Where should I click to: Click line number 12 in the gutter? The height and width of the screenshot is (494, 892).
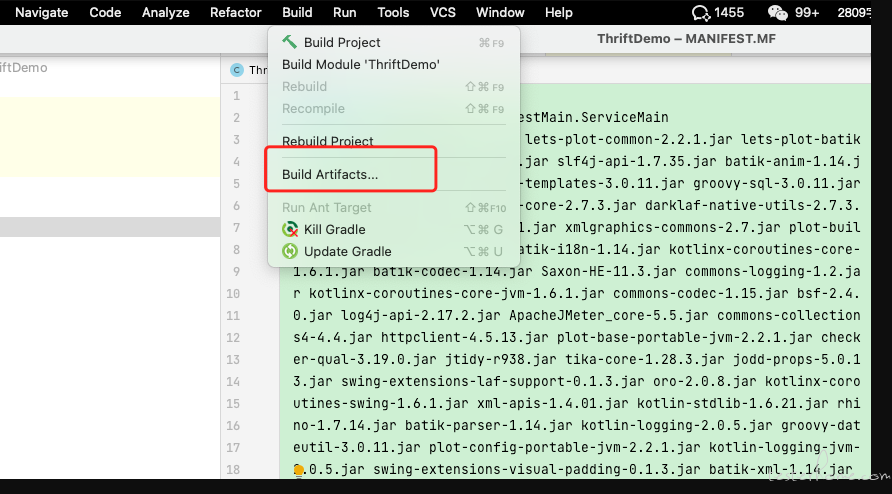tap(233, 337)
